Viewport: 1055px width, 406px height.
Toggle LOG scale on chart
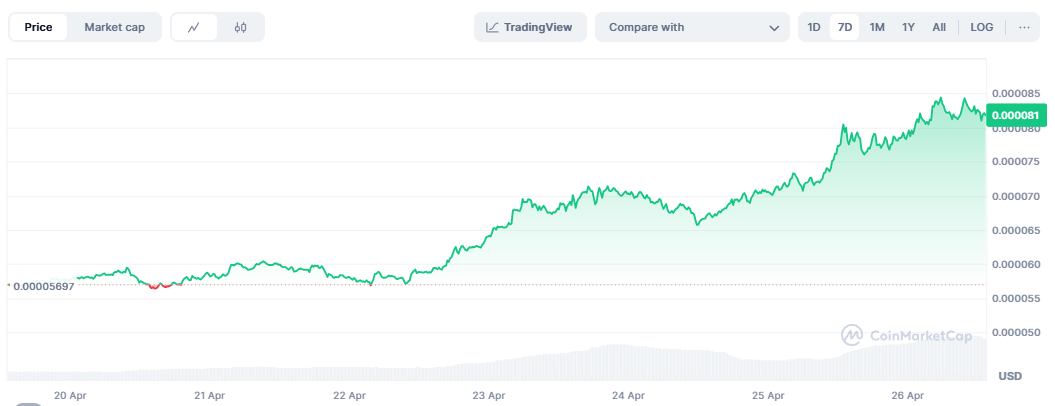tap(982, 27)
